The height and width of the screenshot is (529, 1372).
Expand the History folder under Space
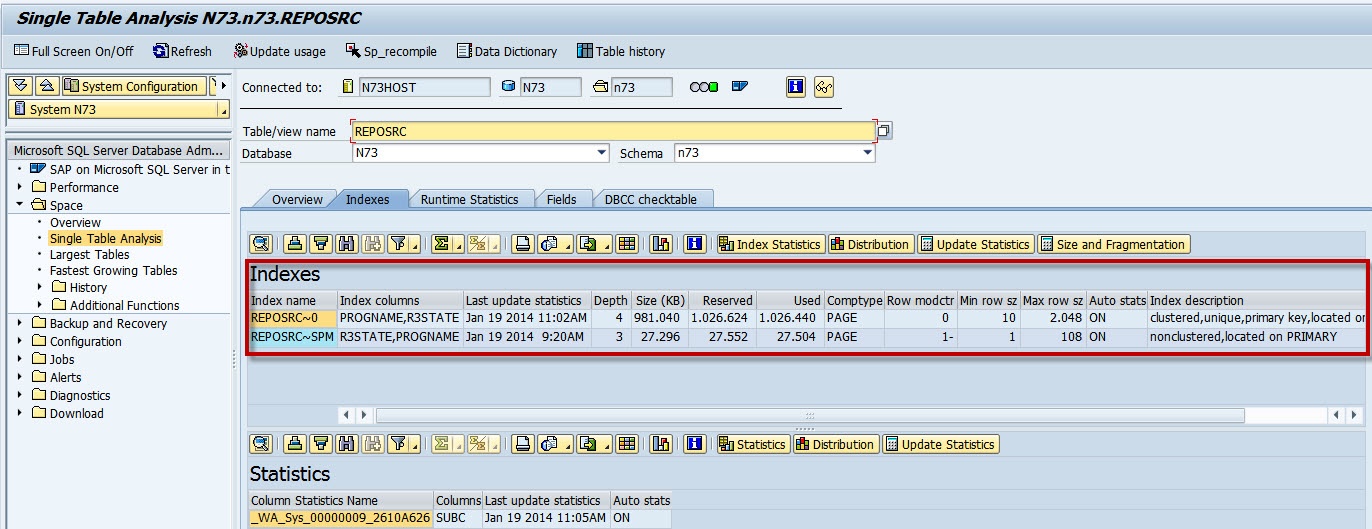point(39,287)
